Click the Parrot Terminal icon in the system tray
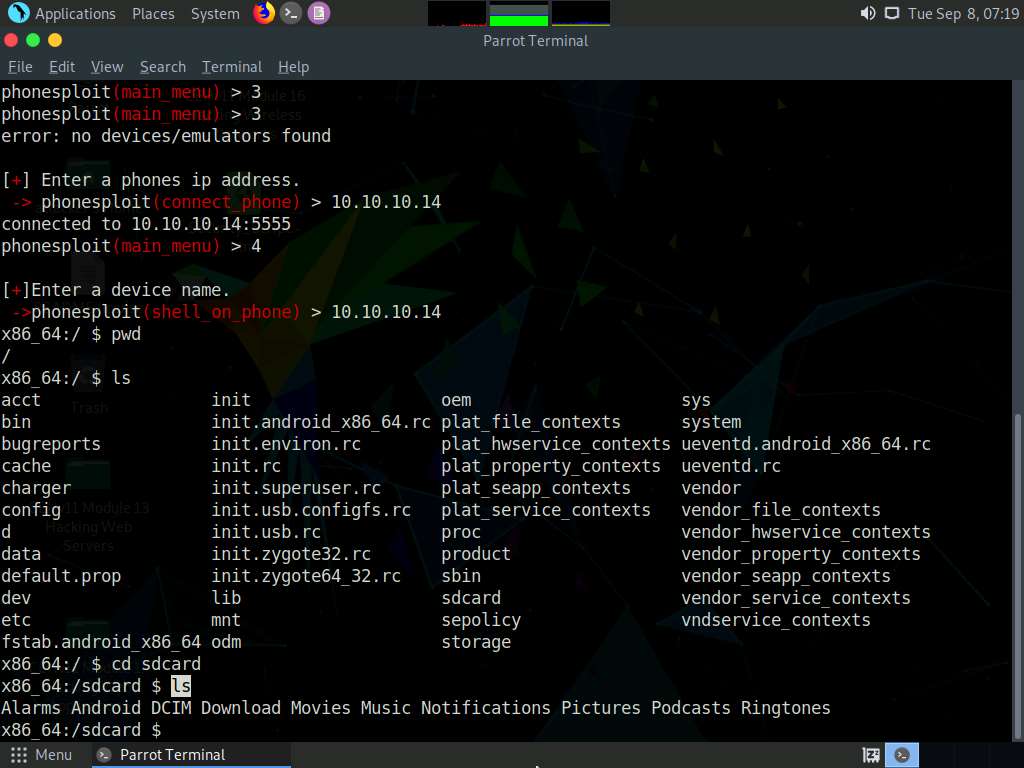The image size is (1024, 768). [x=901, y=754]
